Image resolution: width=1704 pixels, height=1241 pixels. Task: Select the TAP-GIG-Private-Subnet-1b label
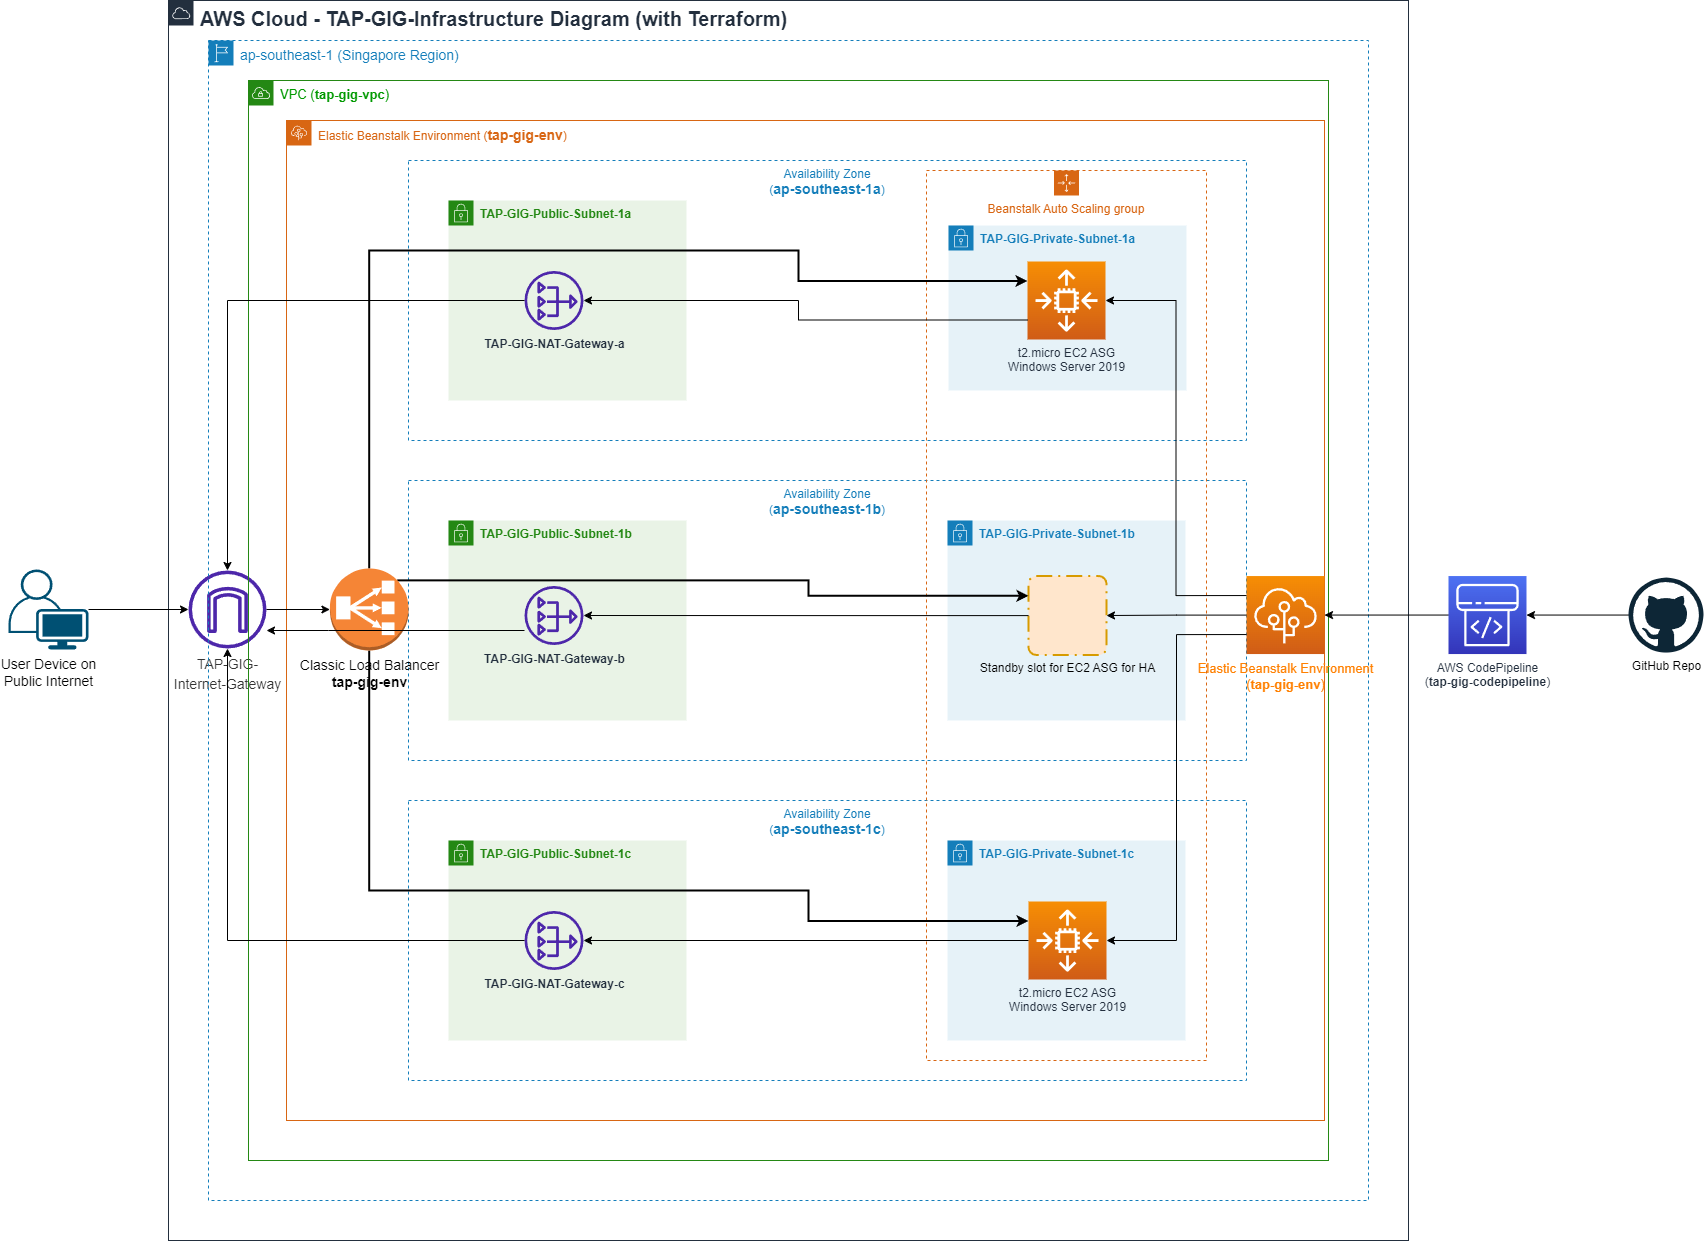pos(1056,533)
